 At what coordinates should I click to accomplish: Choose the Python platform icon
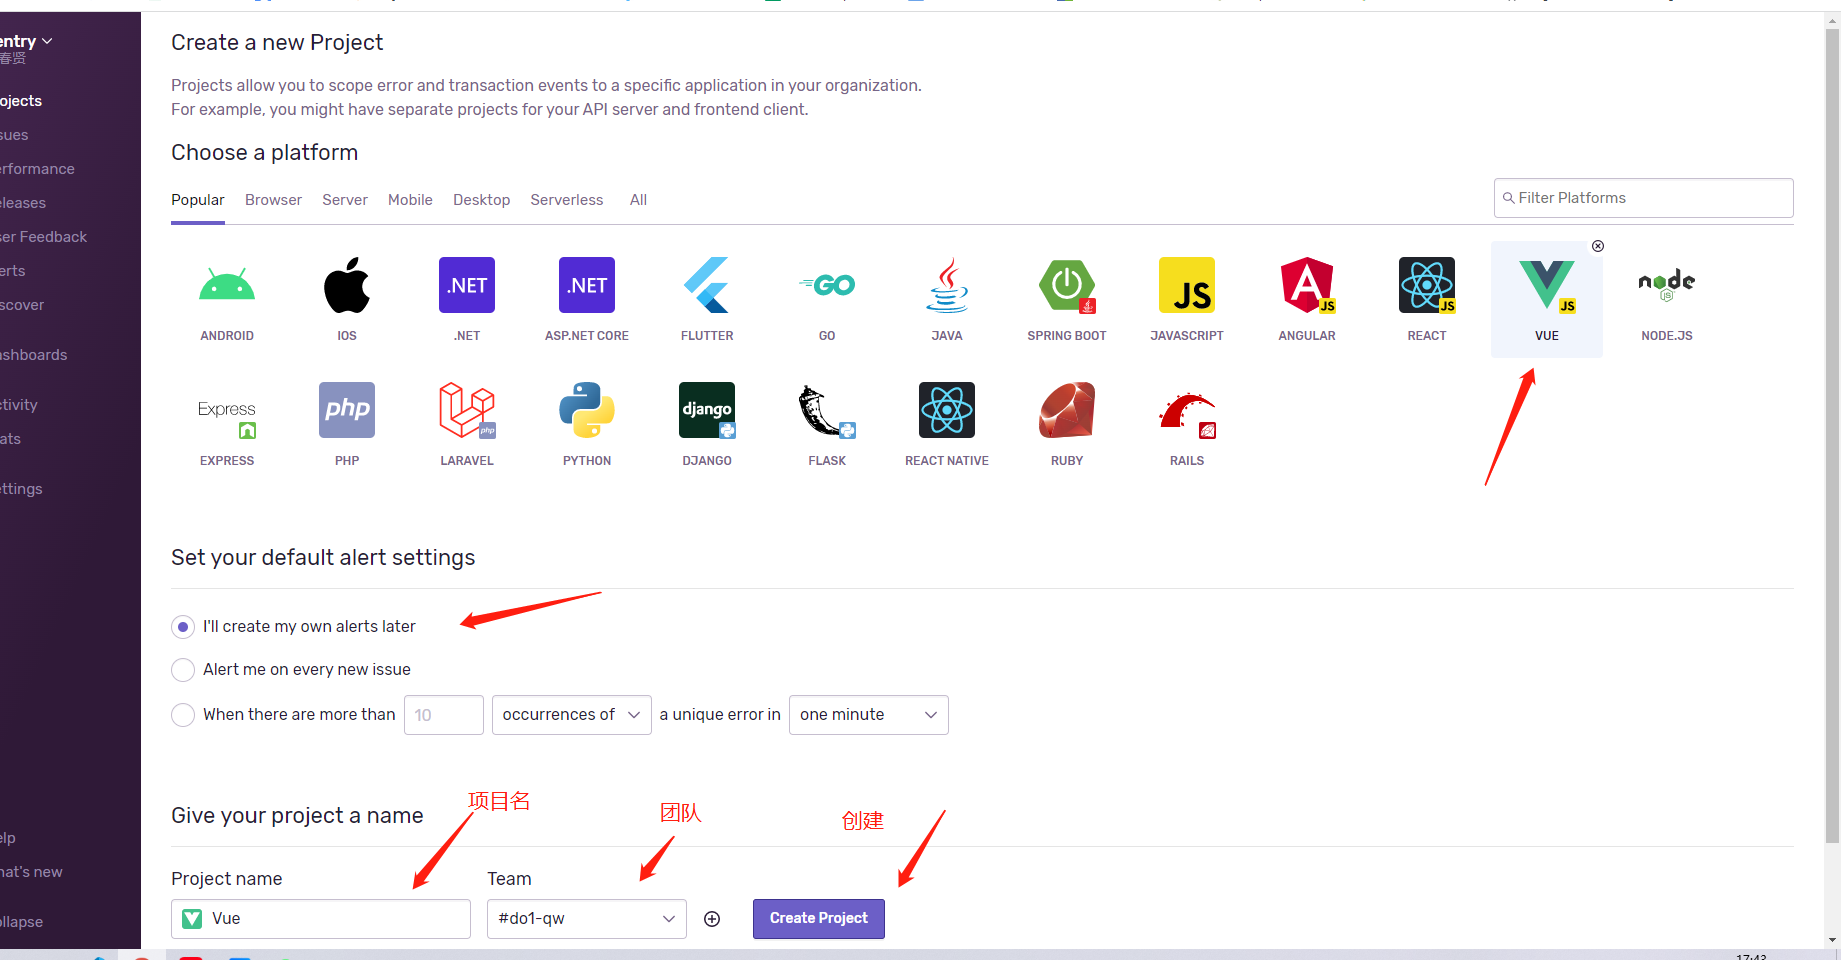coord(587,410)
